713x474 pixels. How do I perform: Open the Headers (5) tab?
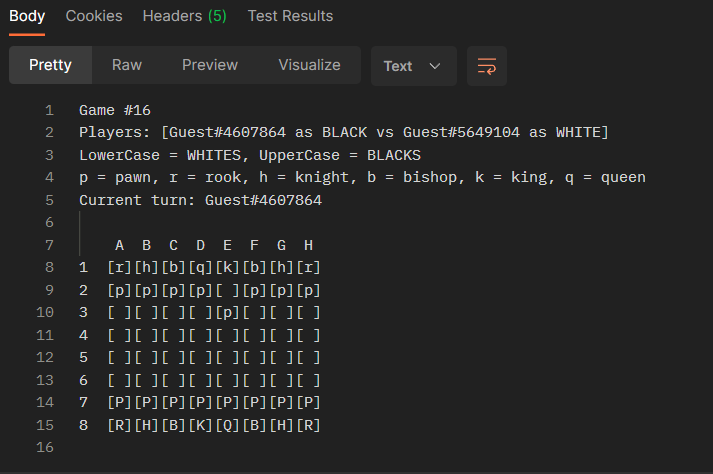[184, 16]
